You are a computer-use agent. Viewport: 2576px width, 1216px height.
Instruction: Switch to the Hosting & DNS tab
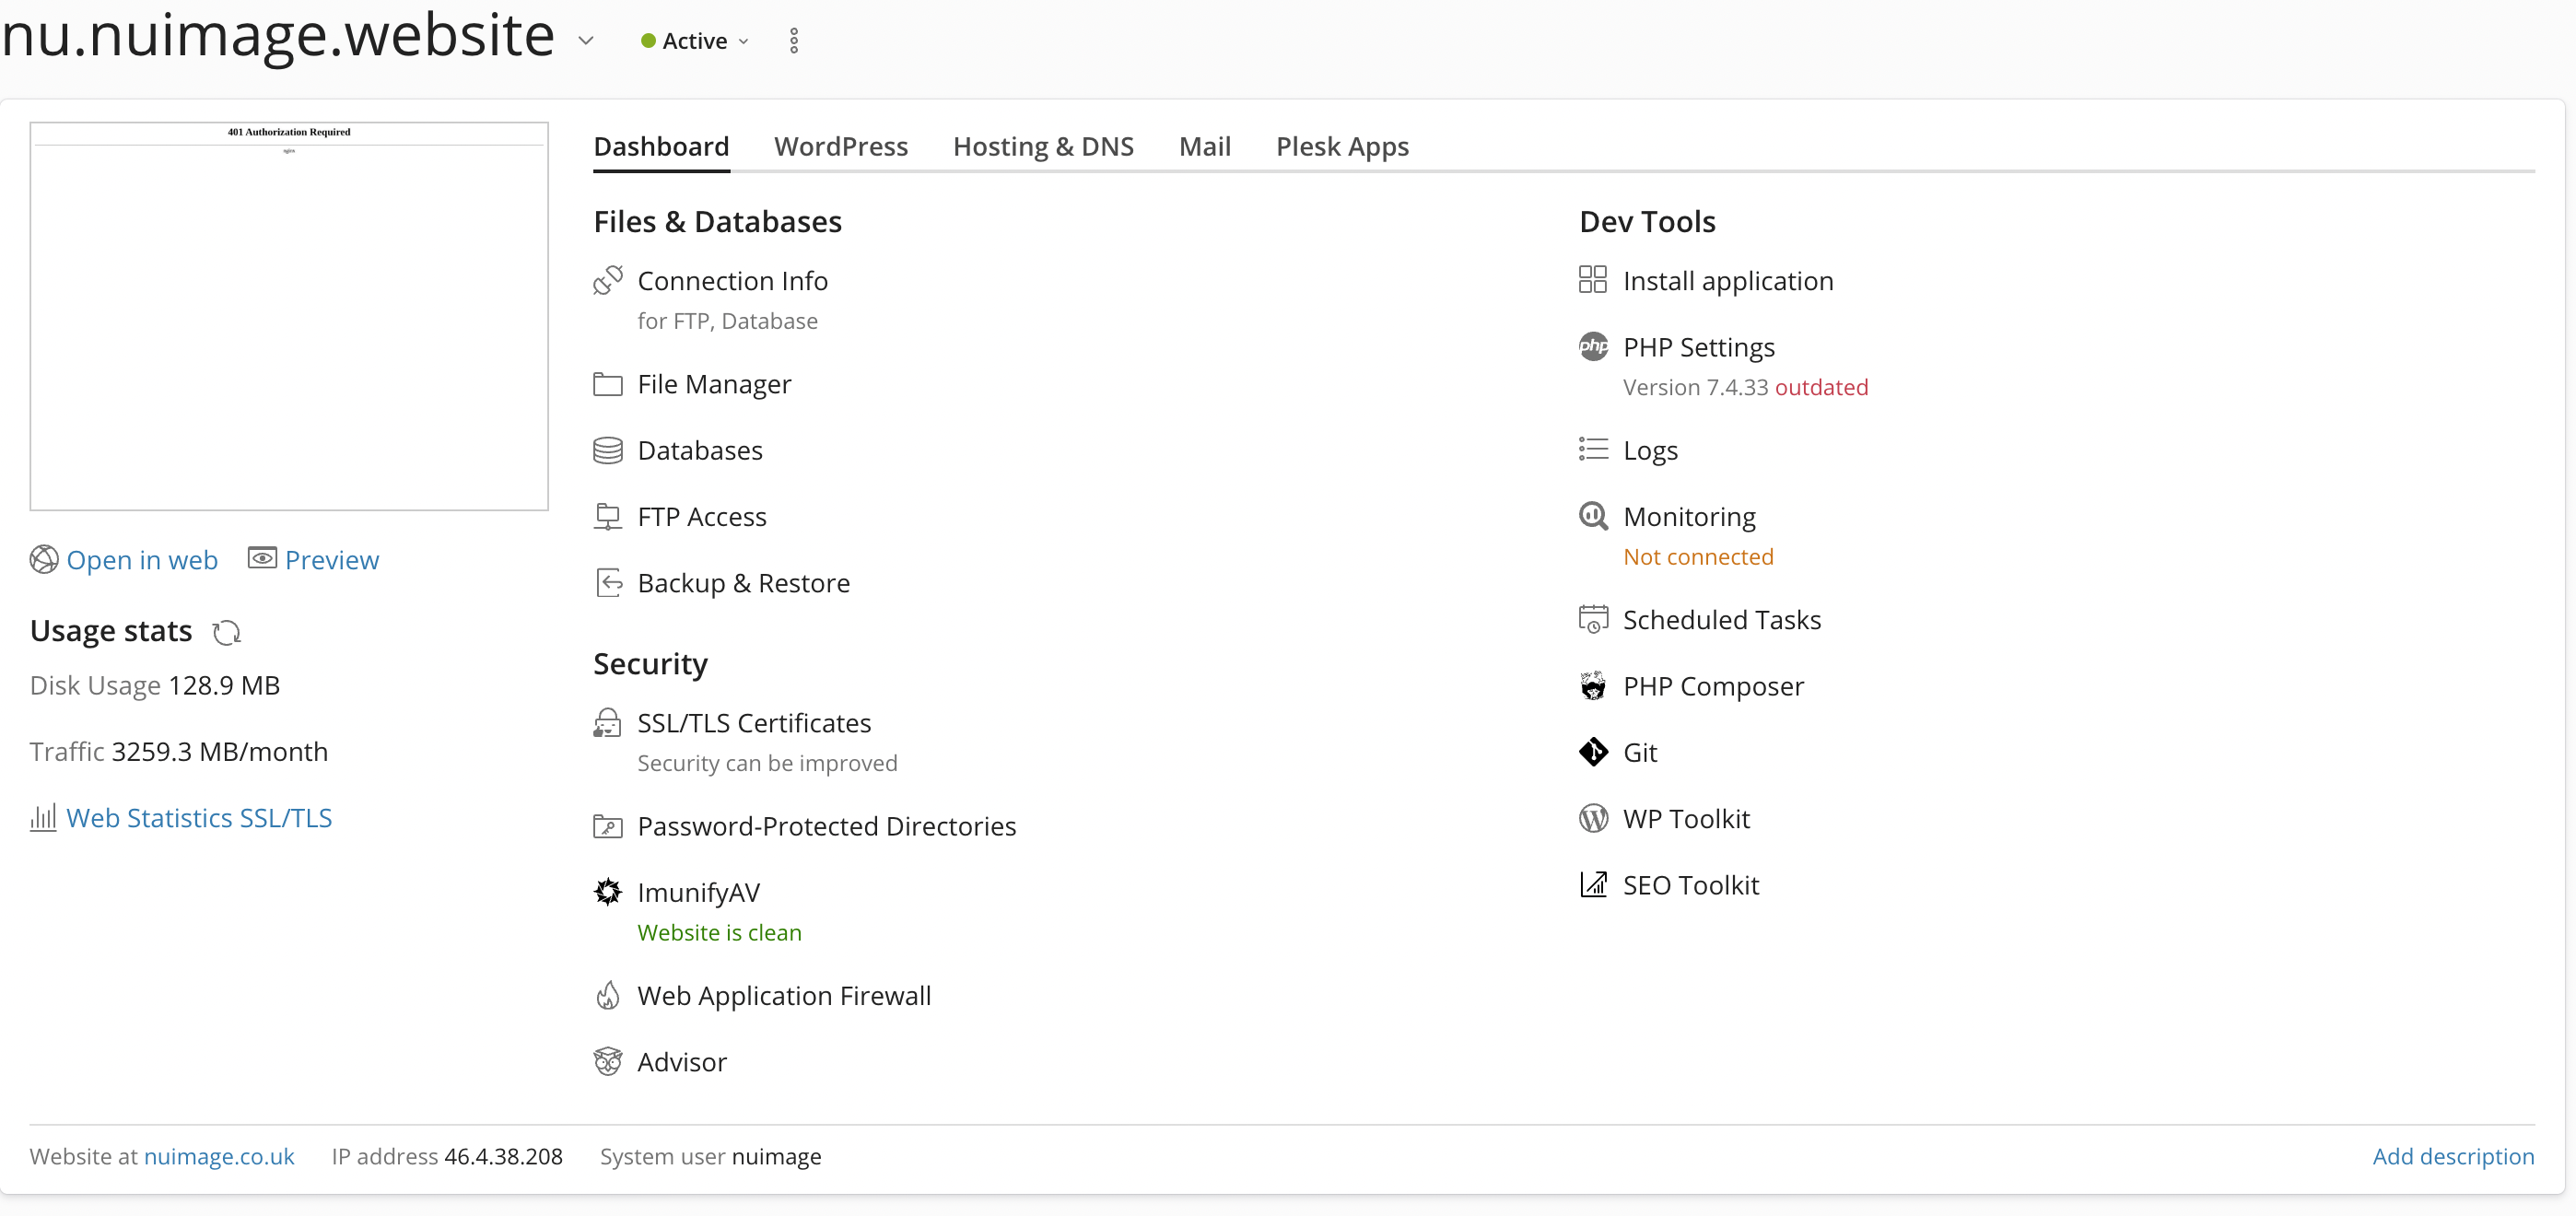pyautogui.click(x=1042, y=147)
